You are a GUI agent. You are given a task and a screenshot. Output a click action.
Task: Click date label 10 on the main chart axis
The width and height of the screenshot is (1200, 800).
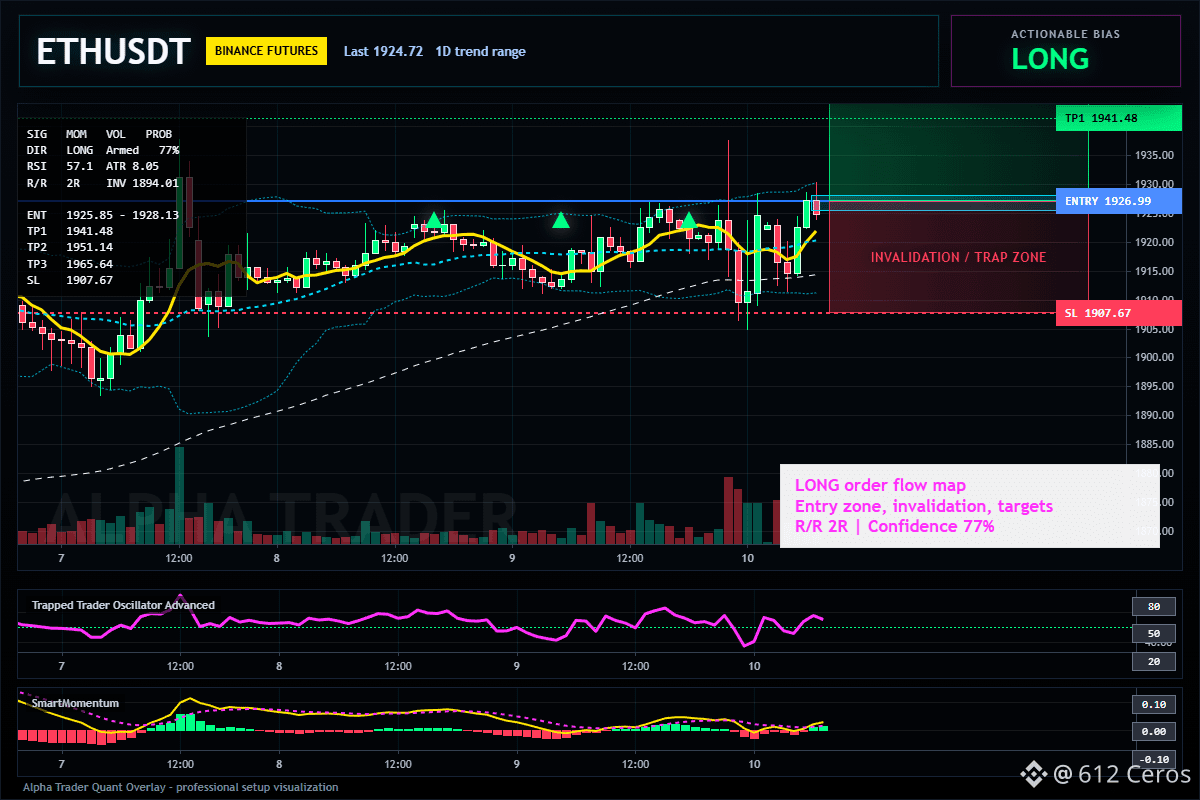[747, 557]
